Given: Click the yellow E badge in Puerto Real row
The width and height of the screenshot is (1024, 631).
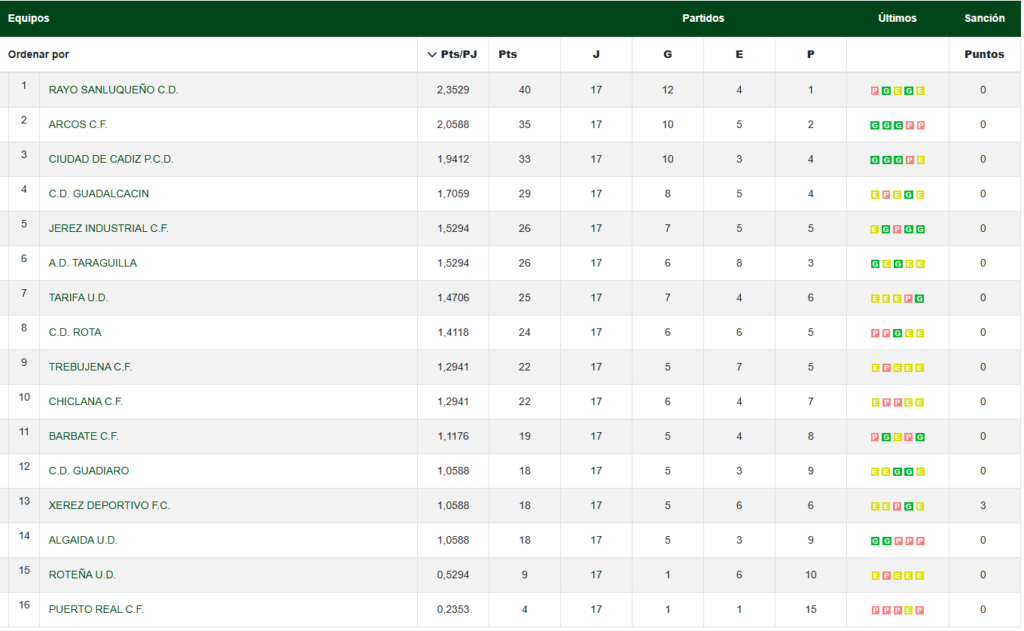Looking at the screenshot, I should 909,610.
